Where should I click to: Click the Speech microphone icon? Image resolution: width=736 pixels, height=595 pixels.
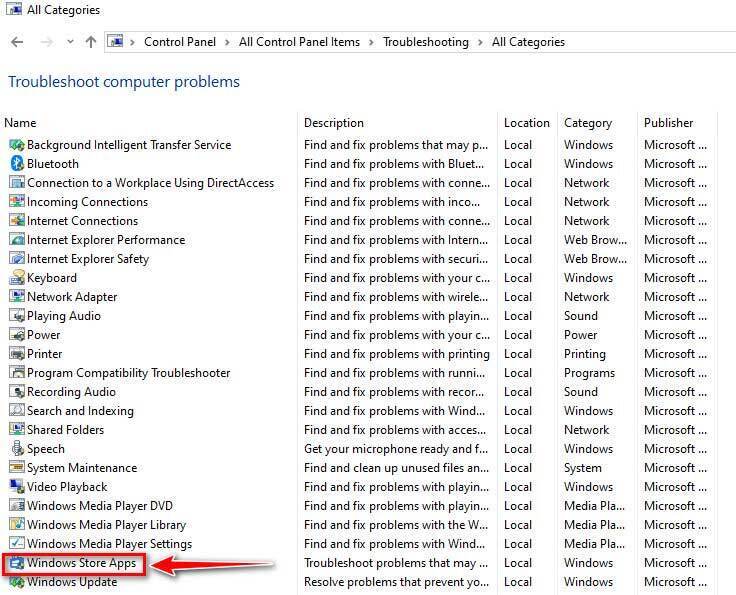(17, 449)
